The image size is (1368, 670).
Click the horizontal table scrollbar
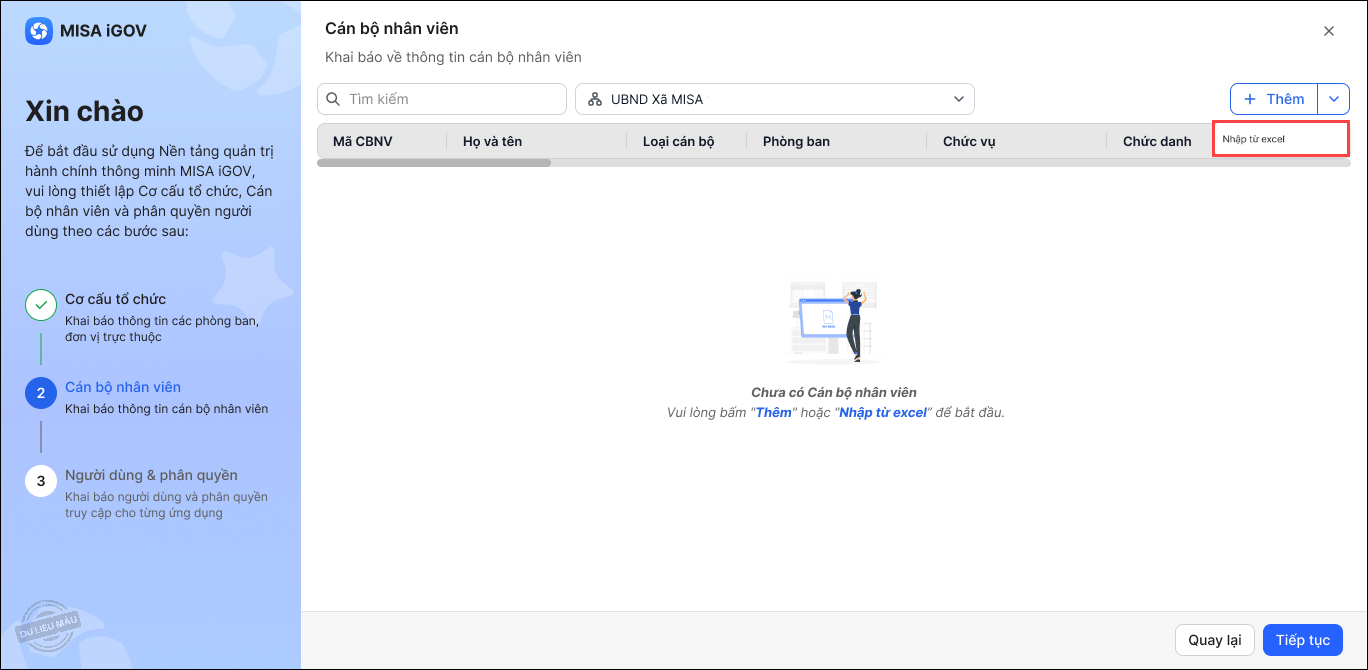pos(434,162)
